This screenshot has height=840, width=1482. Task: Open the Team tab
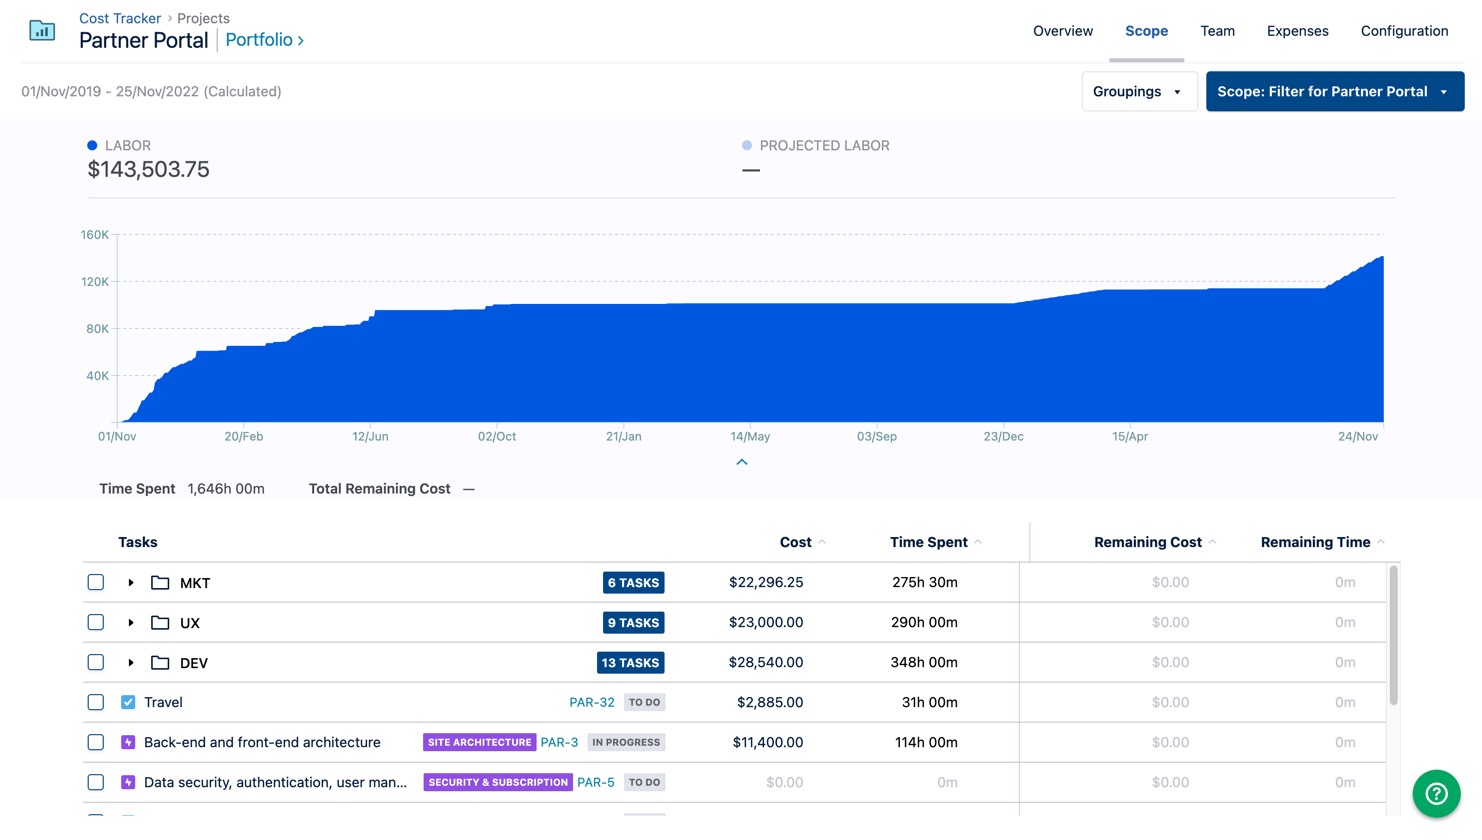1217,31
